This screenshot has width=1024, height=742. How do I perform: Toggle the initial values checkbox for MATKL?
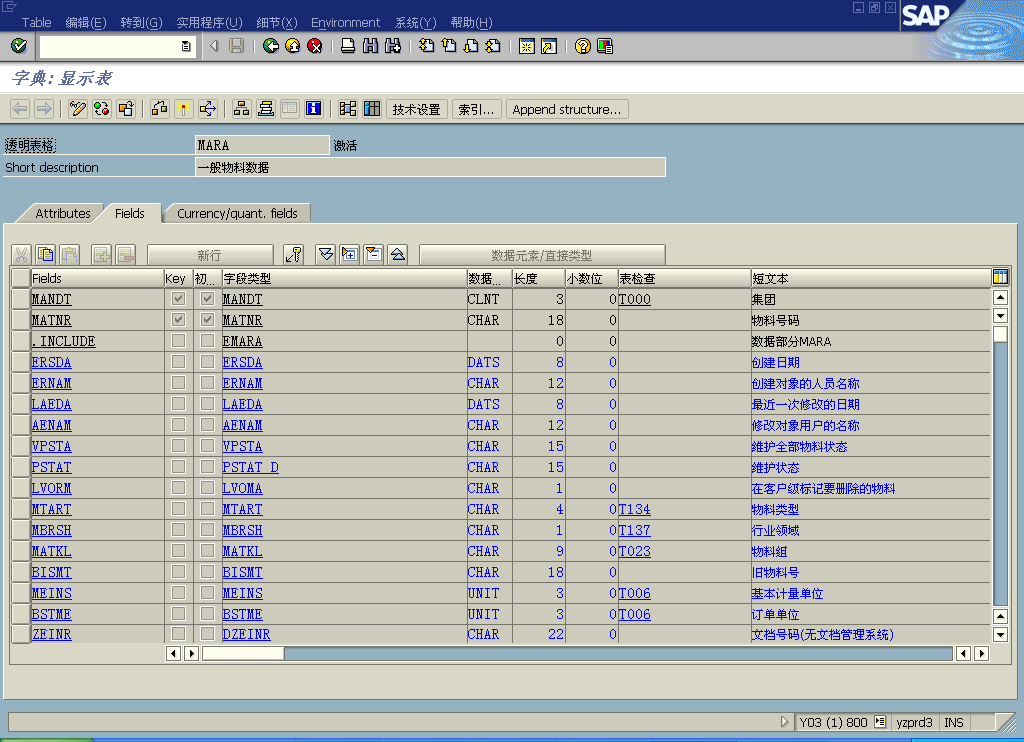coord(207,551)
